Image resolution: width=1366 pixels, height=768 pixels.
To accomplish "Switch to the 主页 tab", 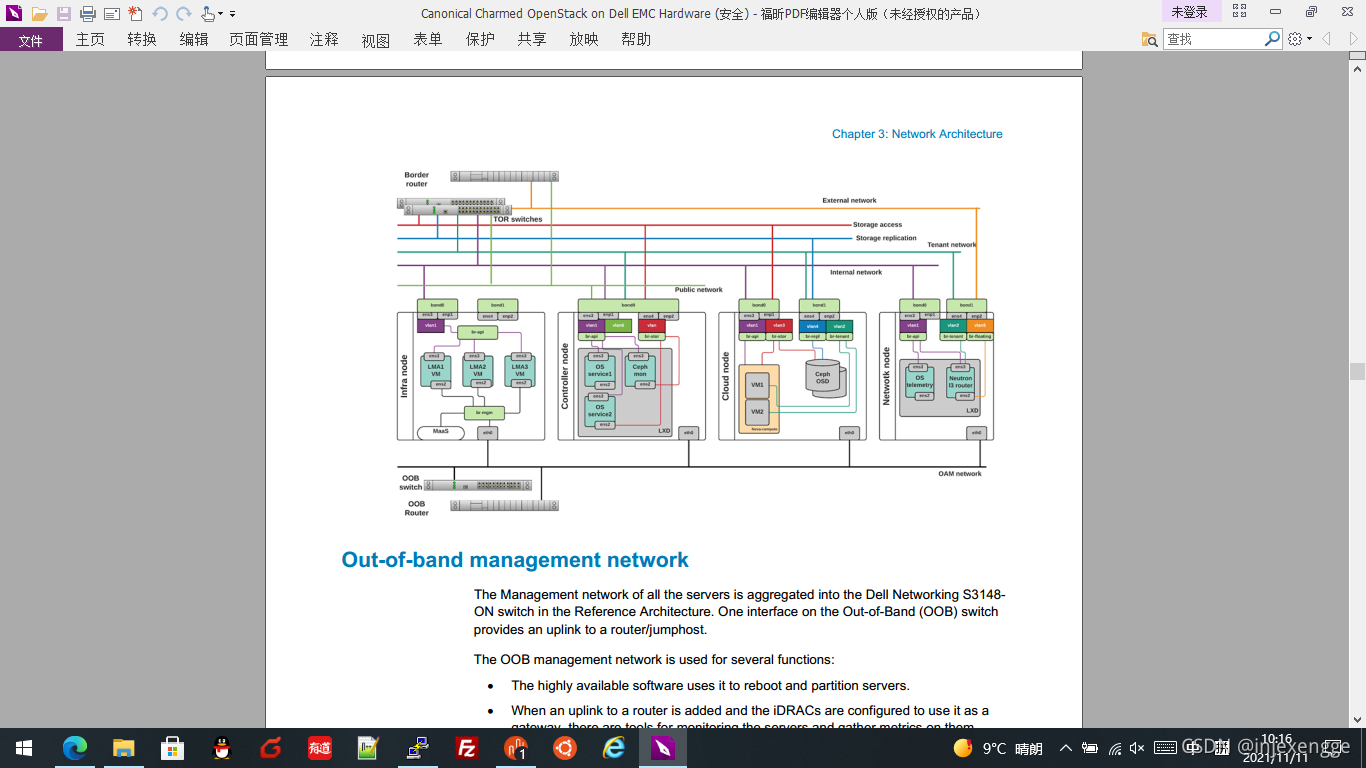I will point(90,40).
